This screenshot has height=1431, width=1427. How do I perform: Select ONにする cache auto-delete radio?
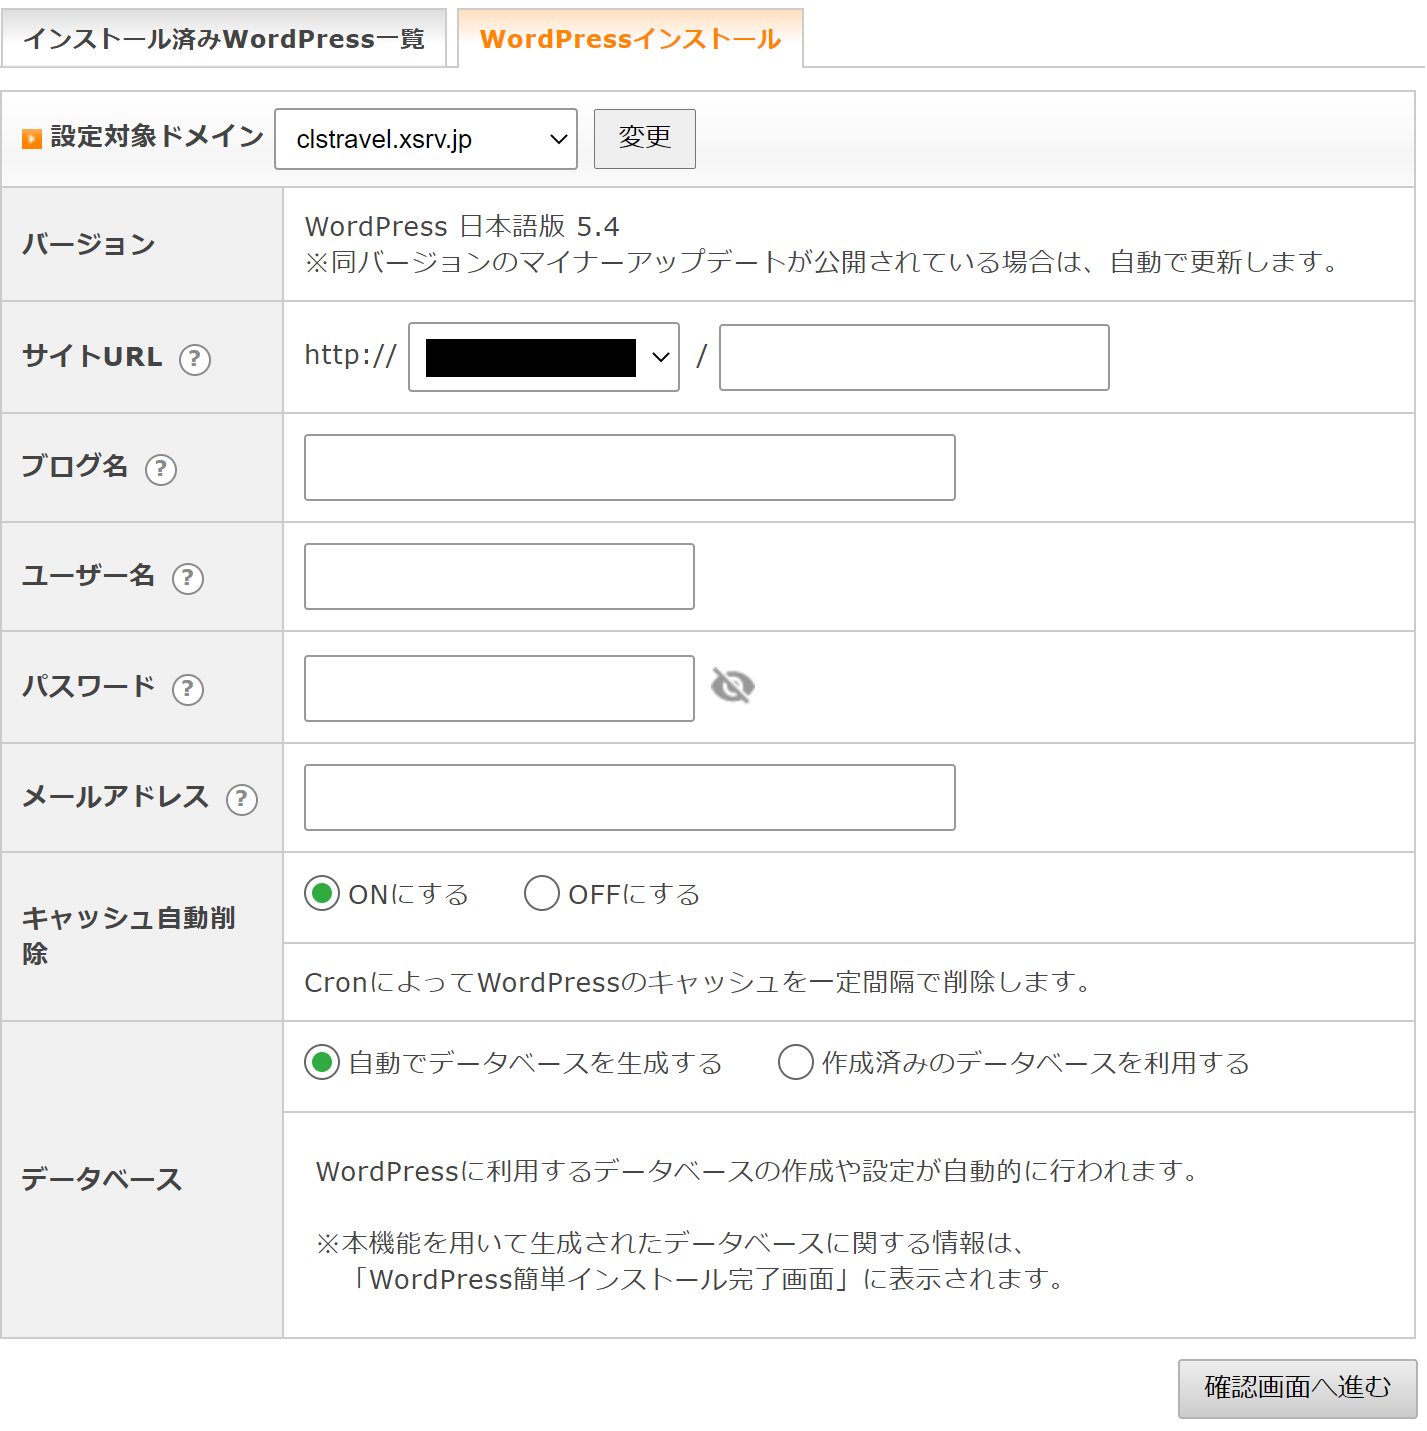tap(322, 893)
